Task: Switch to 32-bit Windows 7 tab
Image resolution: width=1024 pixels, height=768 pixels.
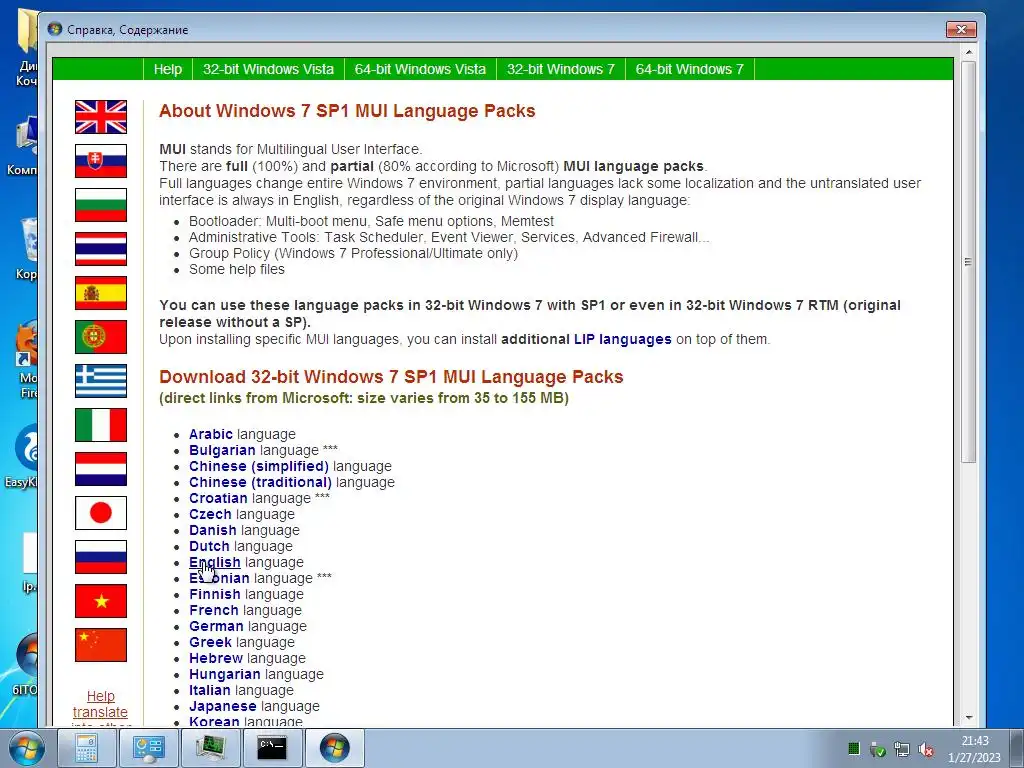Action: (x=561, y=69)
